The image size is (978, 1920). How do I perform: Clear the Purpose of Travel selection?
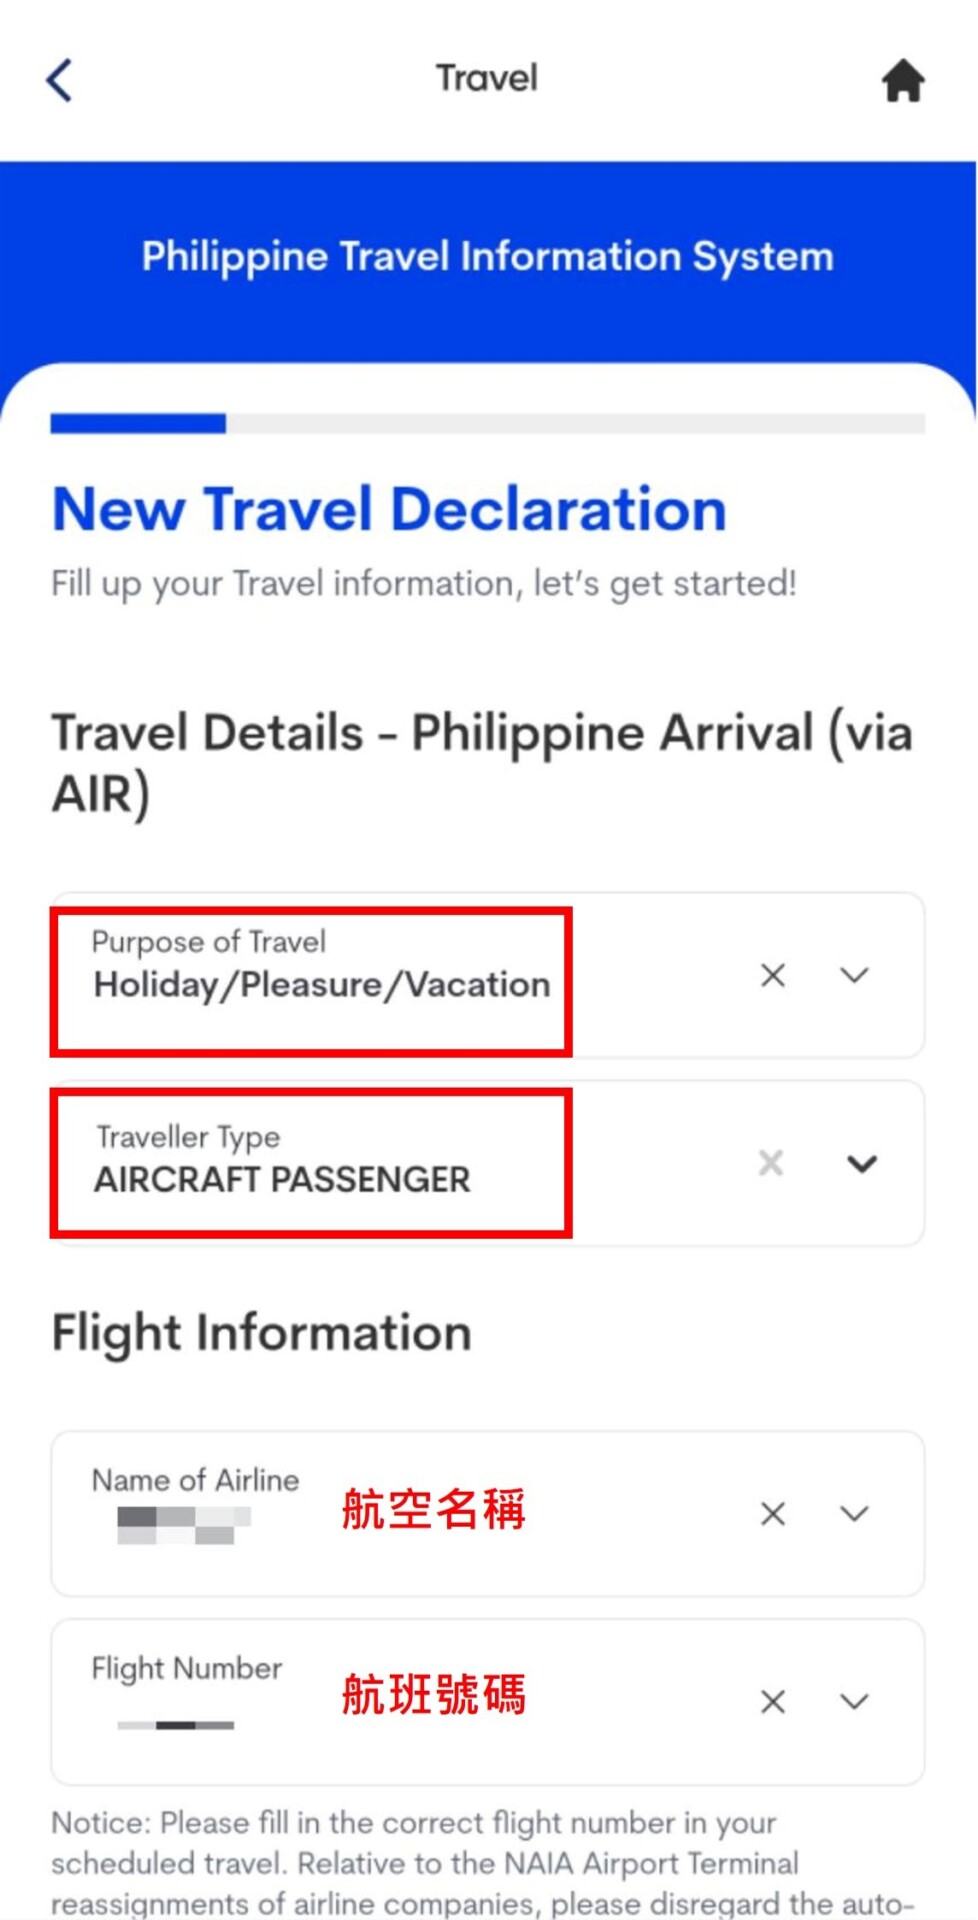tap(772, 975)
